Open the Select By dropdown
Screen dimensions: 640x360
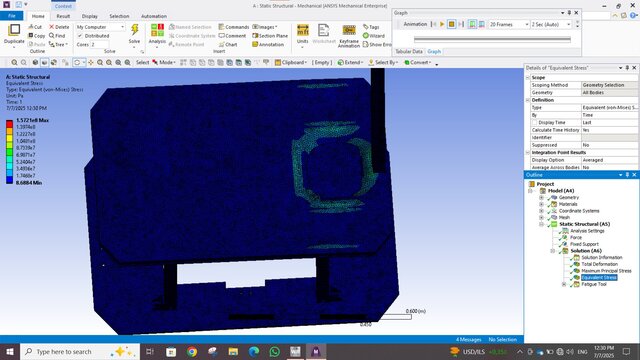[383, 62]
